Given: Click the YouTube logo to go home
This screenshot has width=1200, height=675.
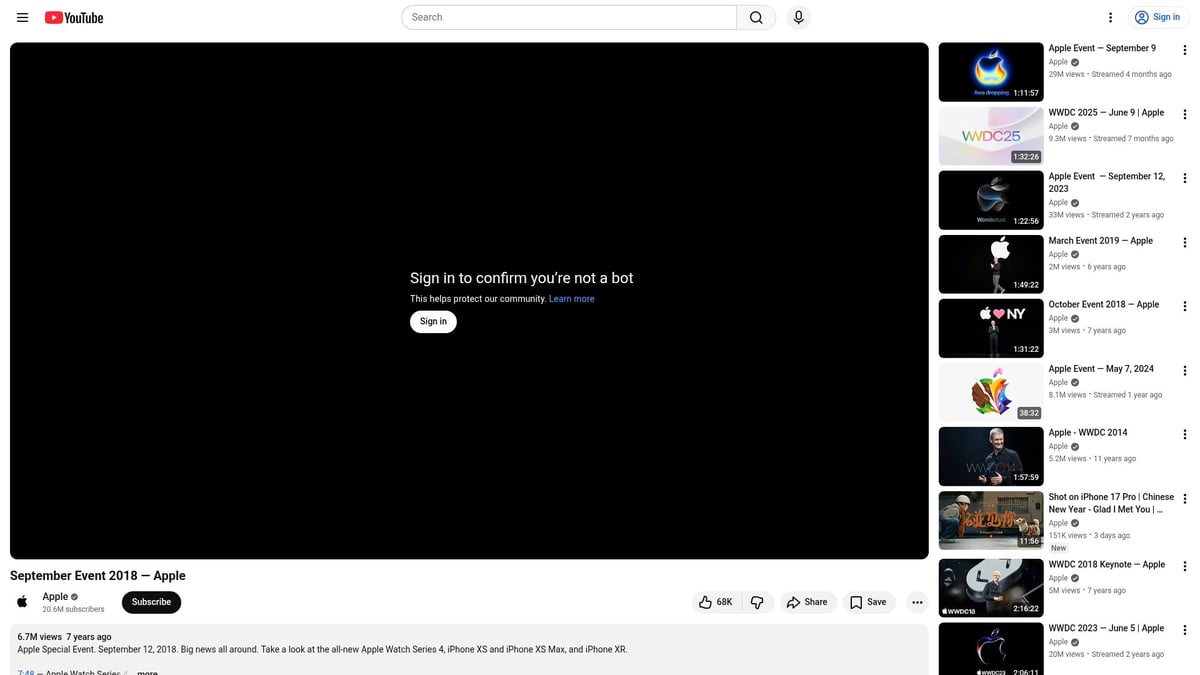Looking at the screenshot, I should pos(73,17).
